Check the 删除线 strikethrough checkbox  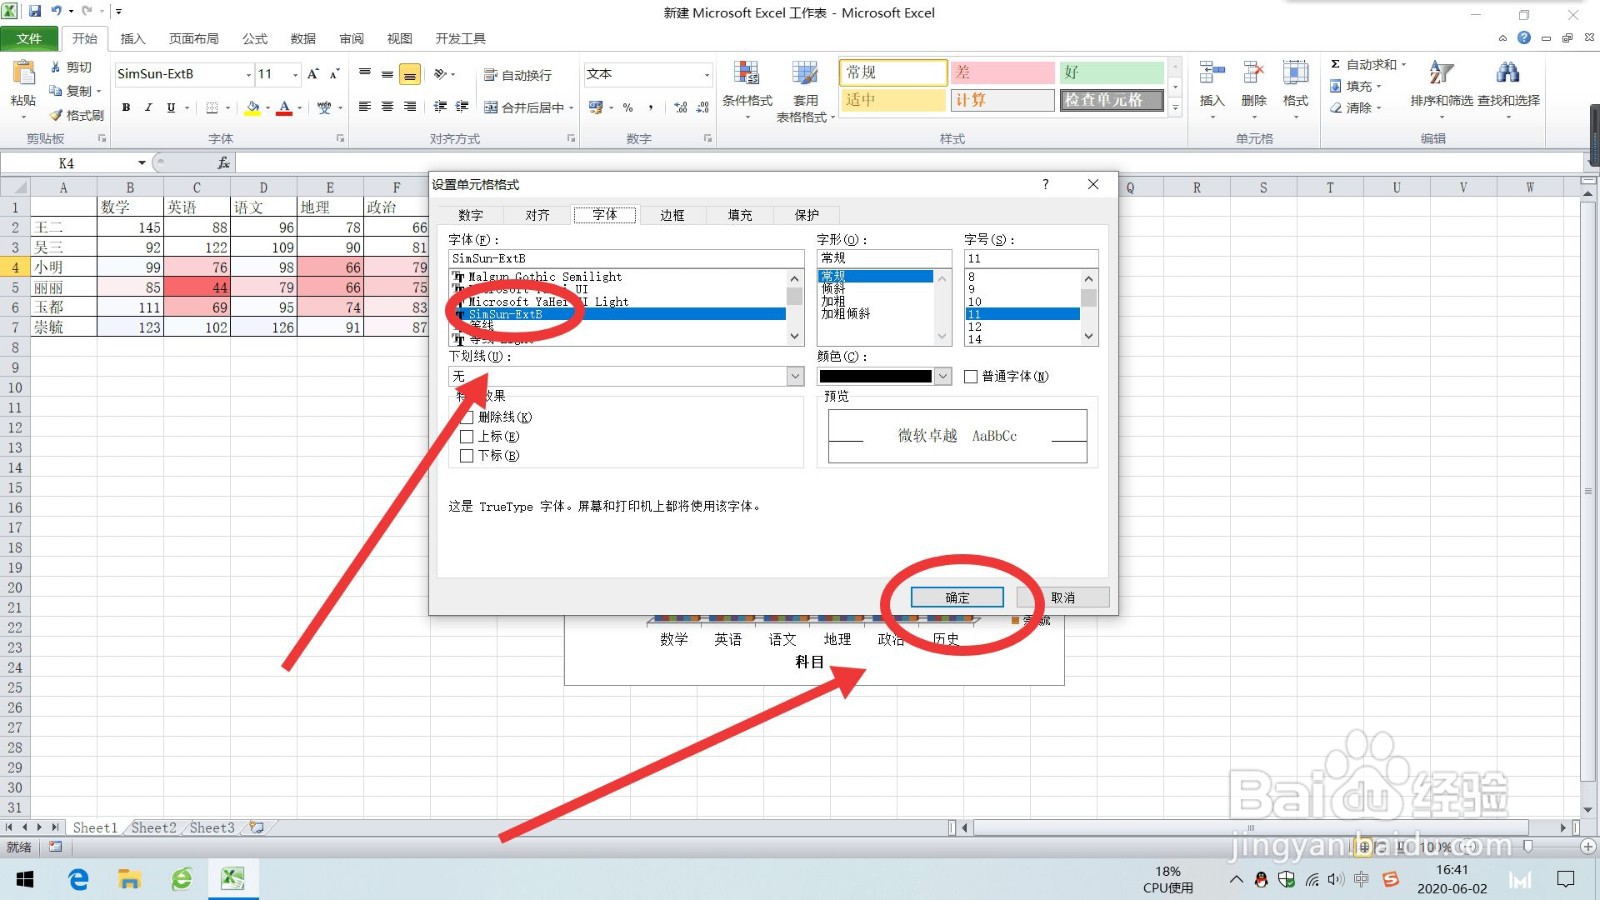point(466,417)
